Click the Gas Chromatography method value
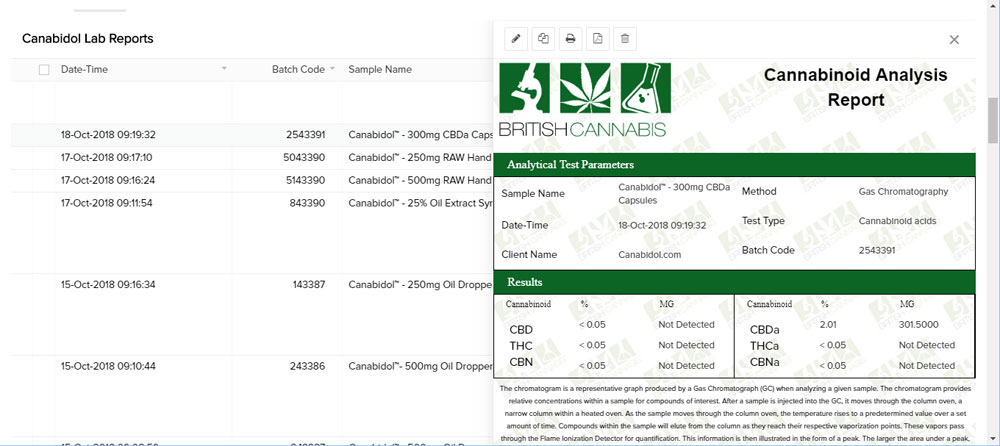Screen dimensions: 1000x446 903,191
